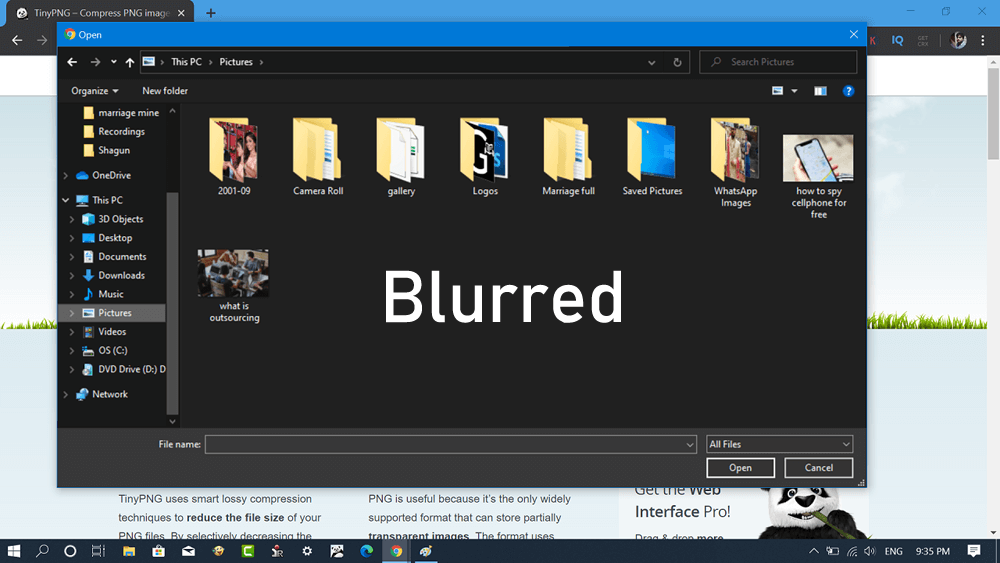Go up one folder level
Image resolution: width=1000 pixels, height=563 pixels.
(x=129, y=62)
